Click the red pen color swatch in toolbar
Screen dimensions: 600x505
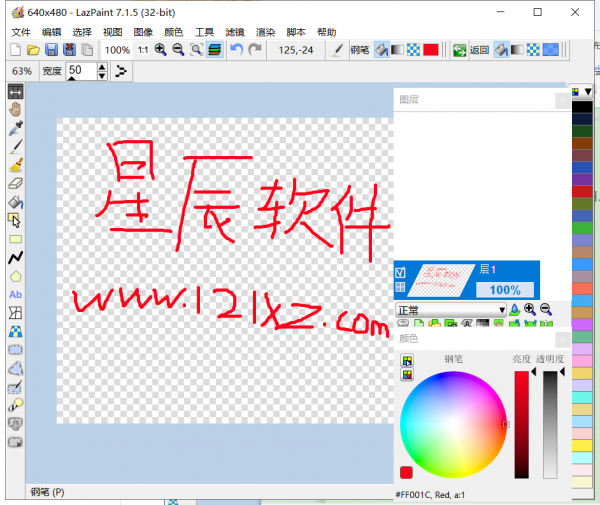pyautogui.click(x=431, y=50)
